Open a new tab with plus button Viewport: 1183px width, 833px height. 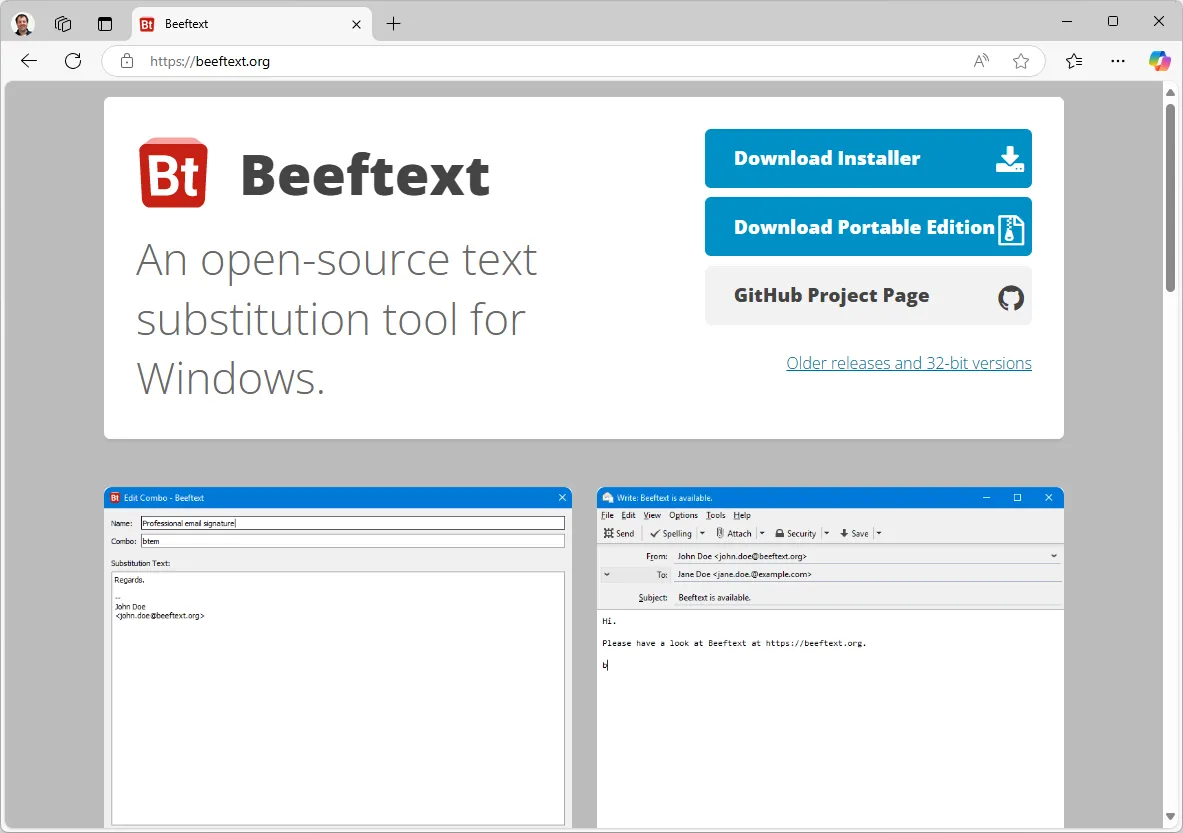[x=393, y=24]
